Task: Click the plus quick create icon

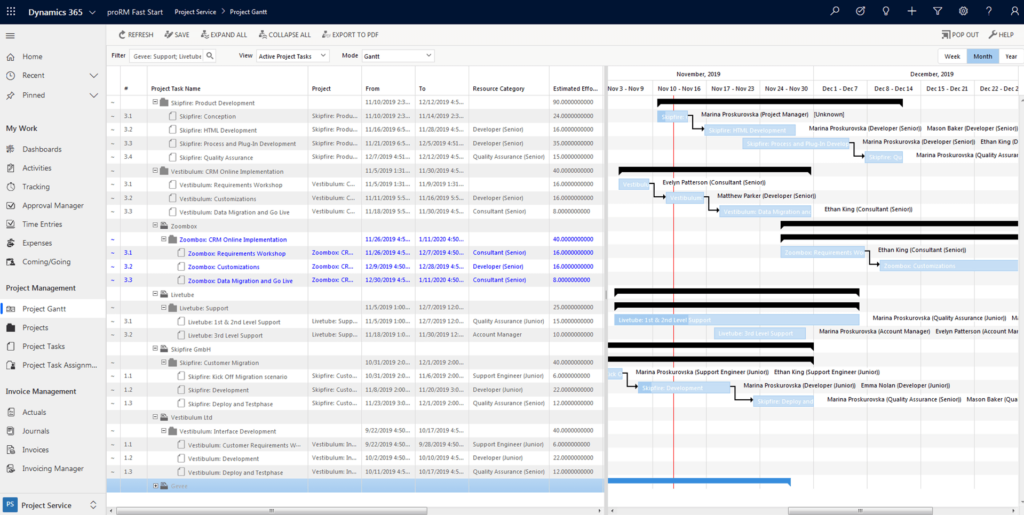Action: tap(912, 11)
